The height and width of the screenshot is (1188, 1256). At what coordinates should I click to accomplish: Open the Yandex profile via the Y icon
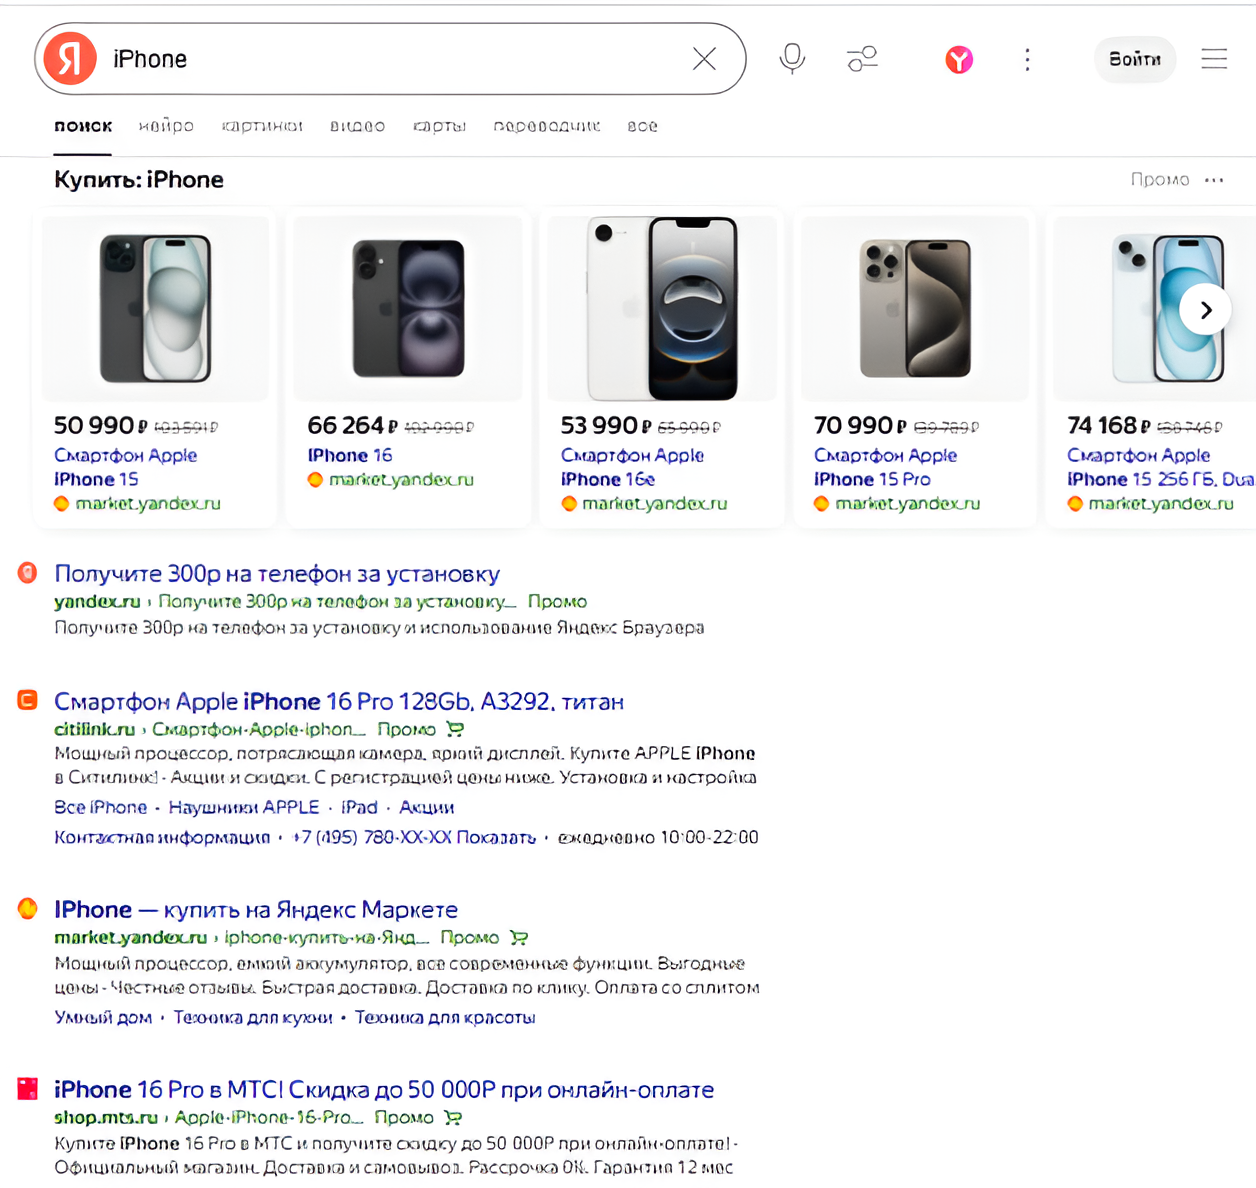pos(959,60)
